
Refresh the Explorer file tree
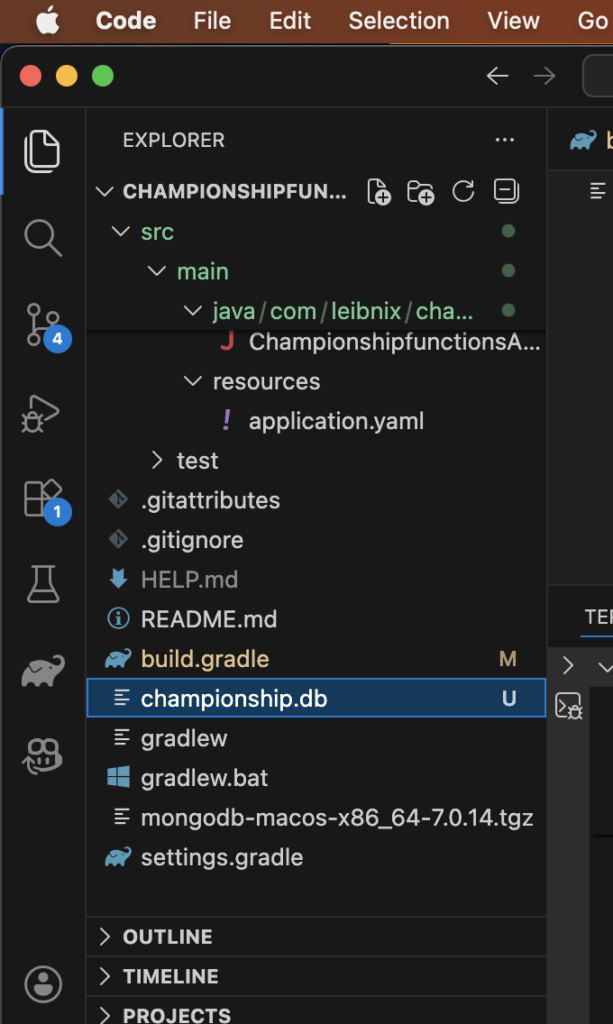tap(463, 192)
